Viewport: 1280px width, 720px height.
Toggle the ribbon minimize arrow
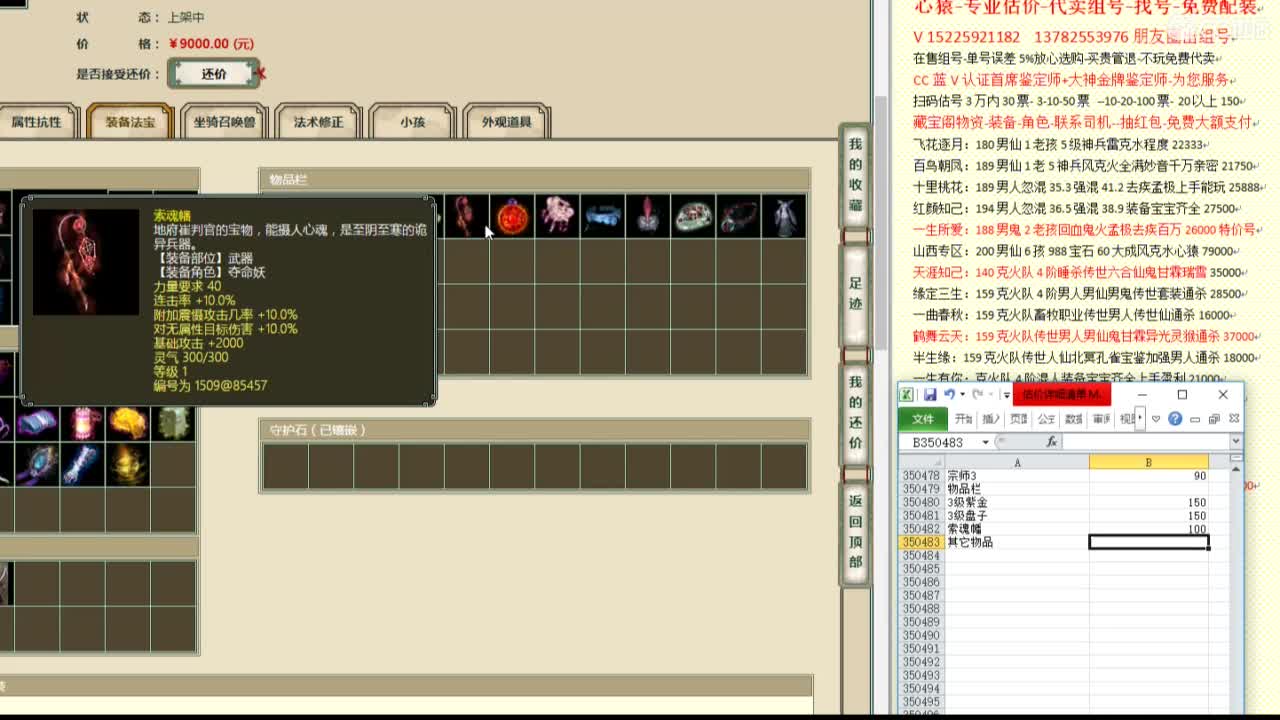[x=1156, y=419]
